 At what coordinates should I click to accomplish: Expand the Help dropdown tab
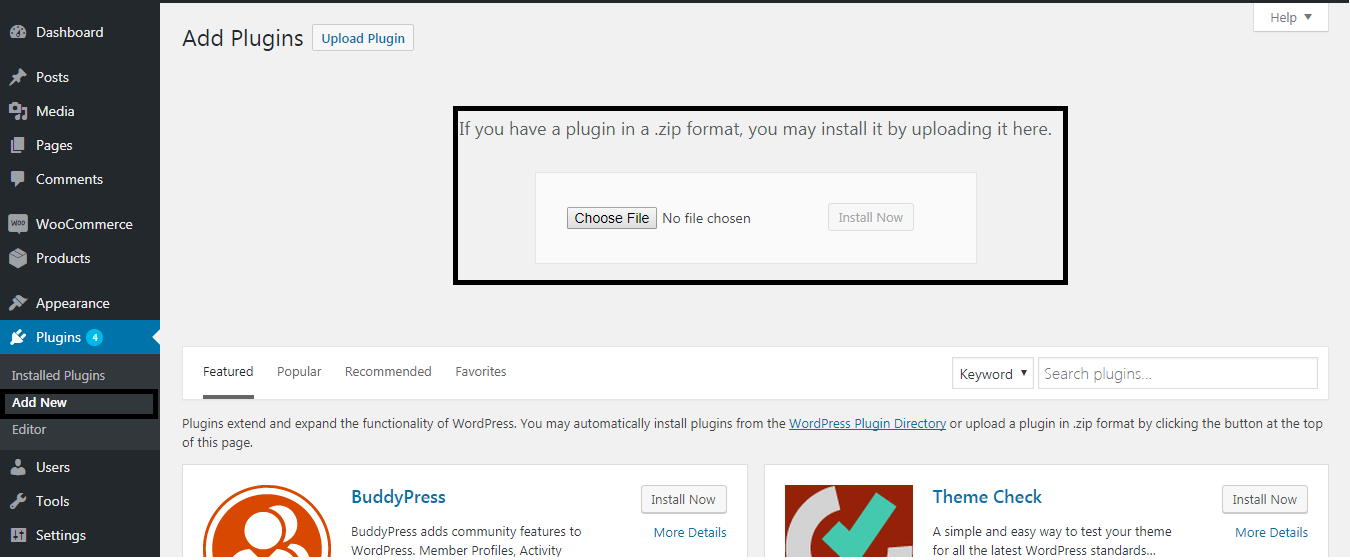(1291, 17)
